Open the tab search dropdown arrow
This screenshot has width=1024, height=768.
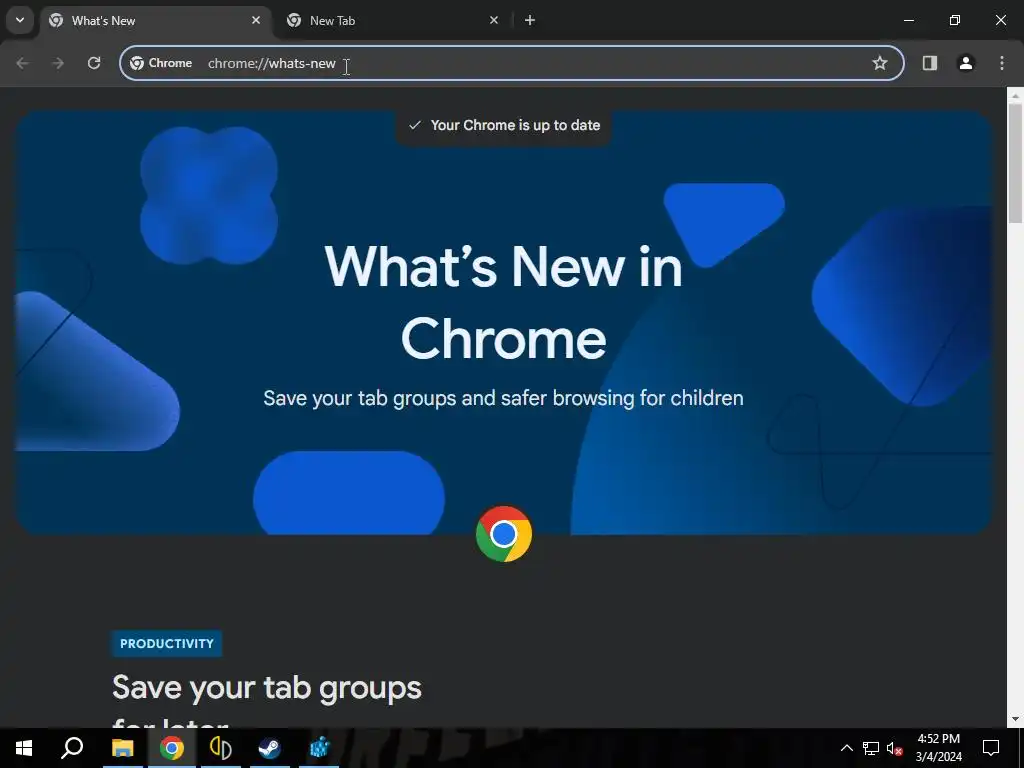pyautogui.click(x=20, y=20)
